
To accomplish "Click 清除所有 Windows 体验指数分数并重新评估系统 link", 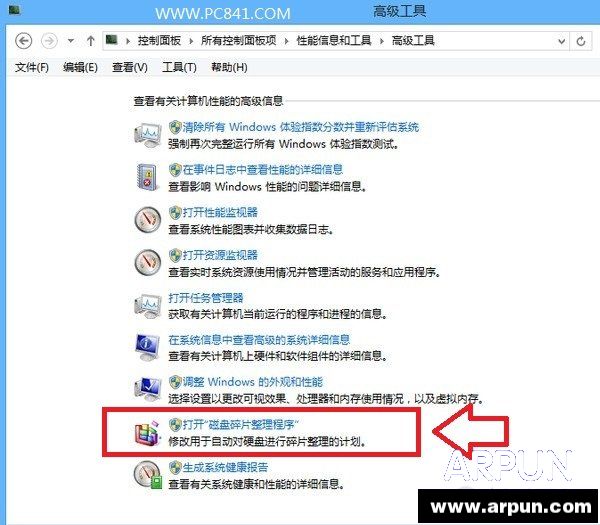I will 301,127.
